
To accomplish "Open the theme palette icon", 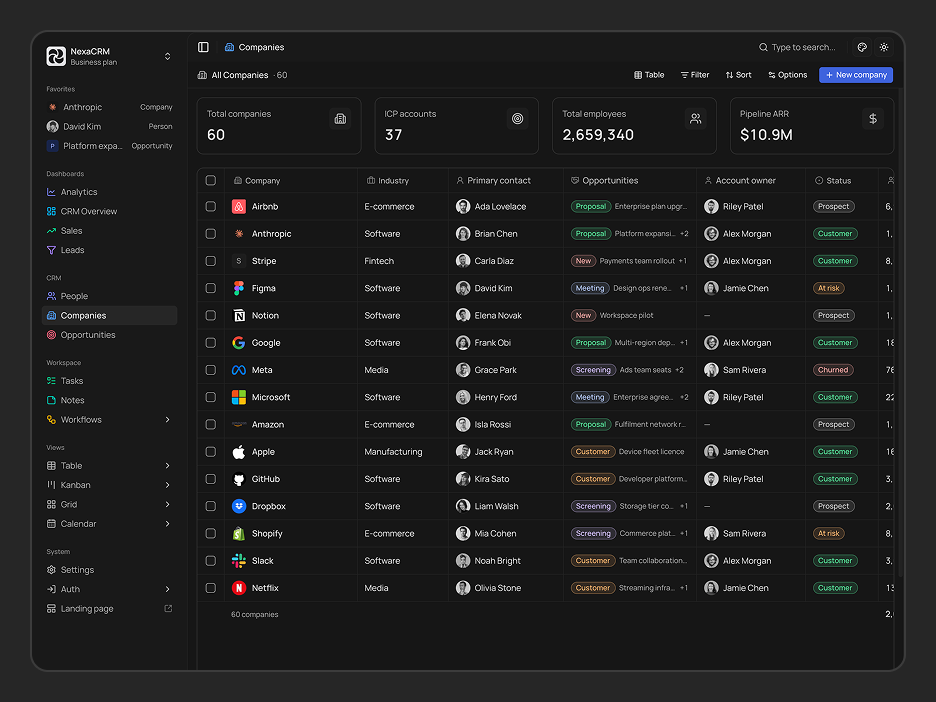I will coord(862,47).
